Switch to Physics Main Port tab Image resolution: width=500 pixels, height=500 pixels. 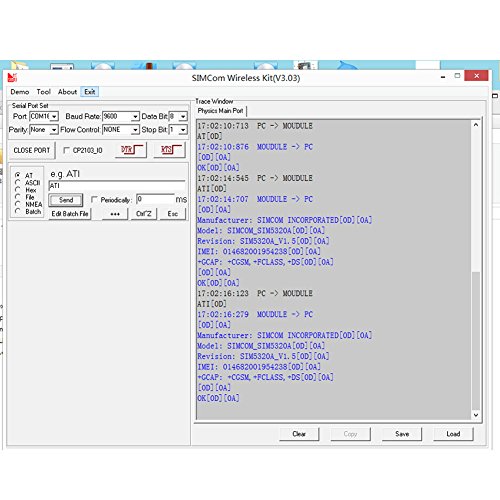pos(220,111)
